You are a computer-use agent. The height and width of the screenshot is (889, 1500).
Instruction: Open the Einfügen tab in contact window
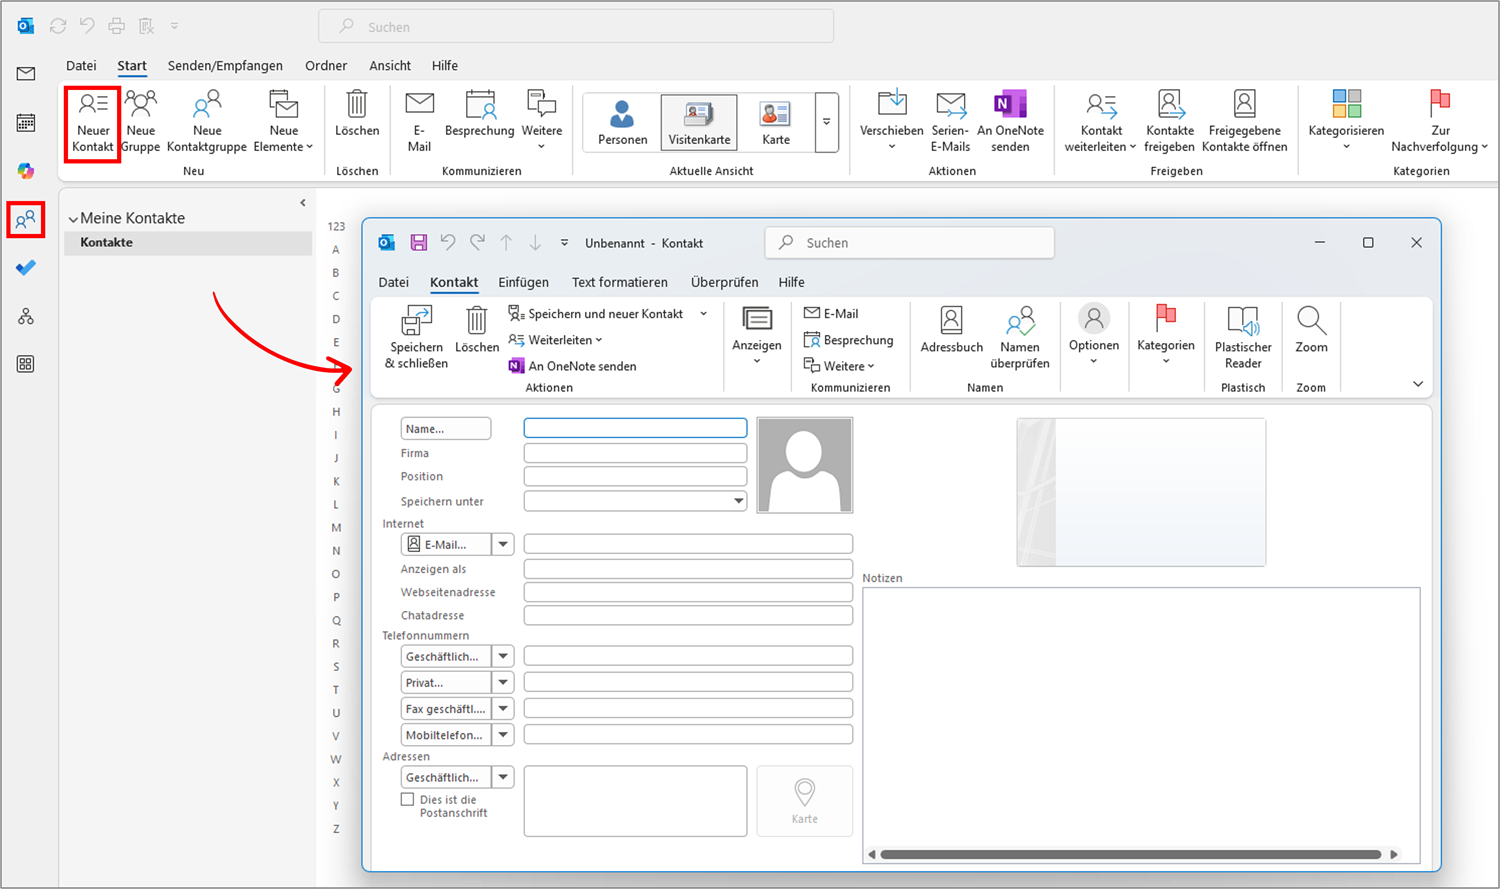[523, 282]
